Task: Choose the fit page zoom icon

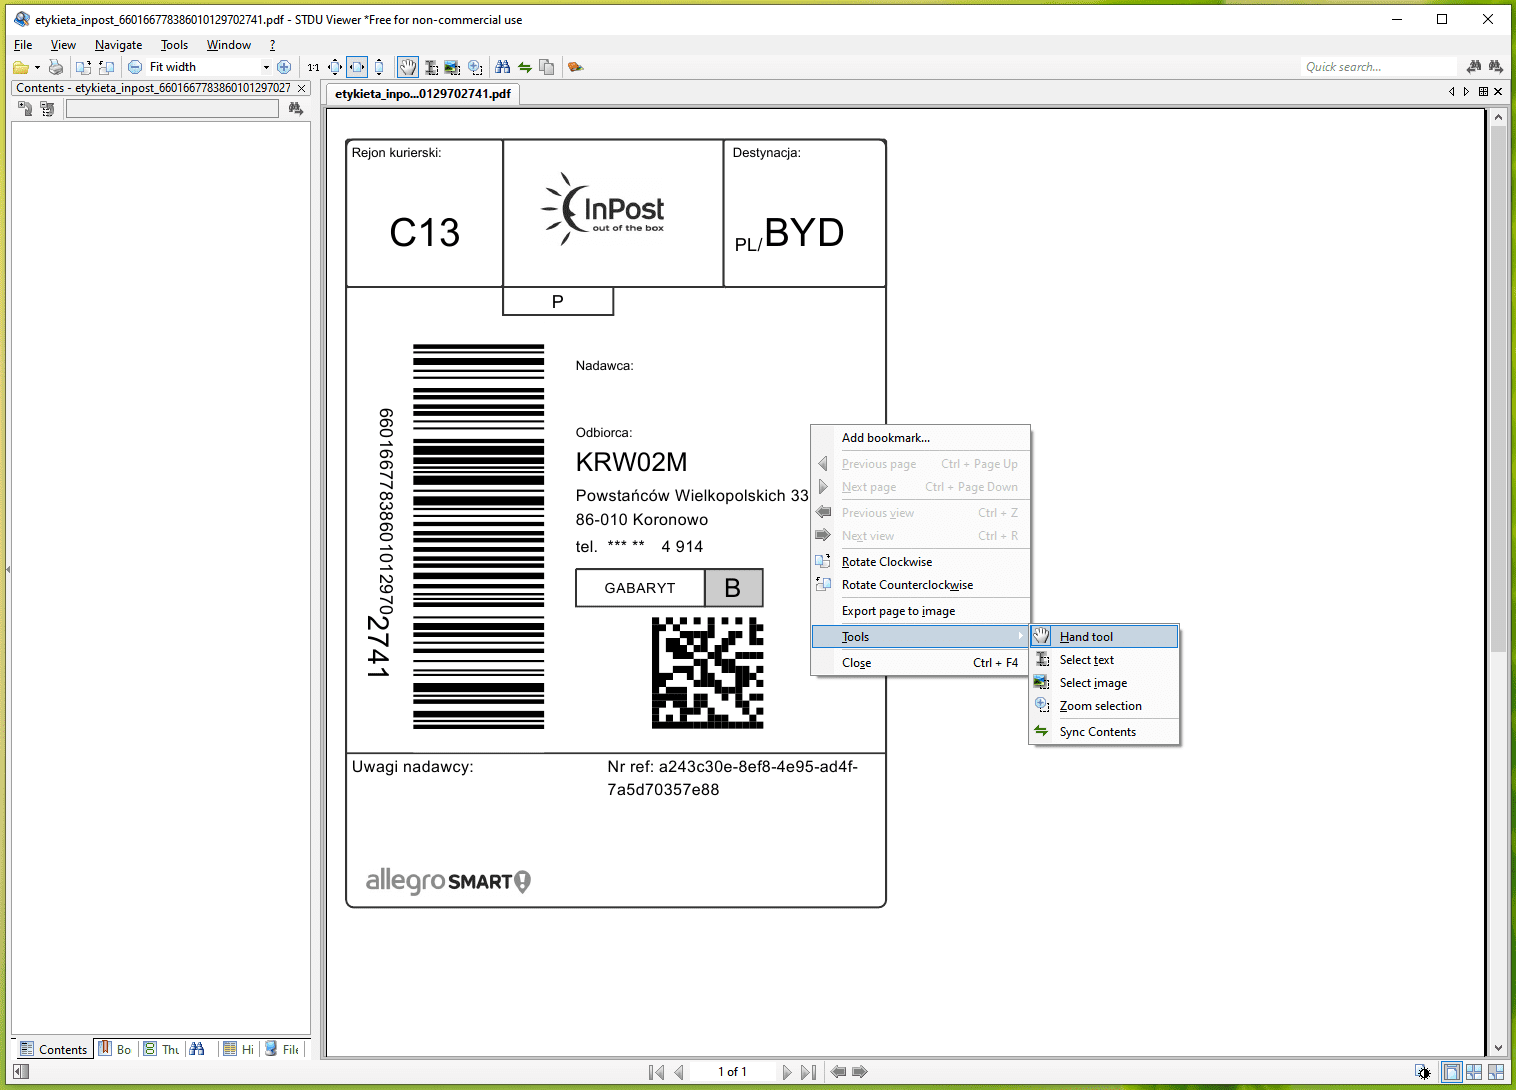Action: tap(335, 67)
